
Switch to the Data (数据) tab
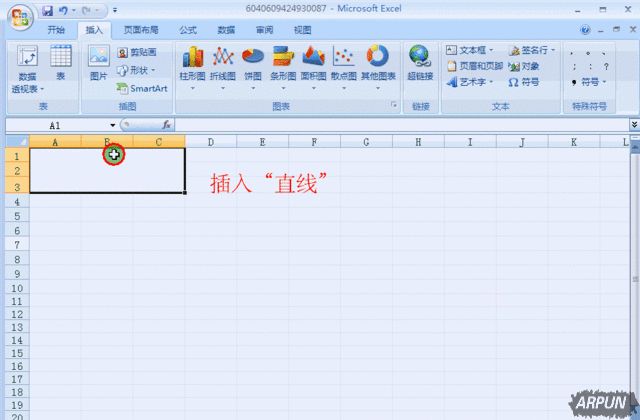[226, 30]
